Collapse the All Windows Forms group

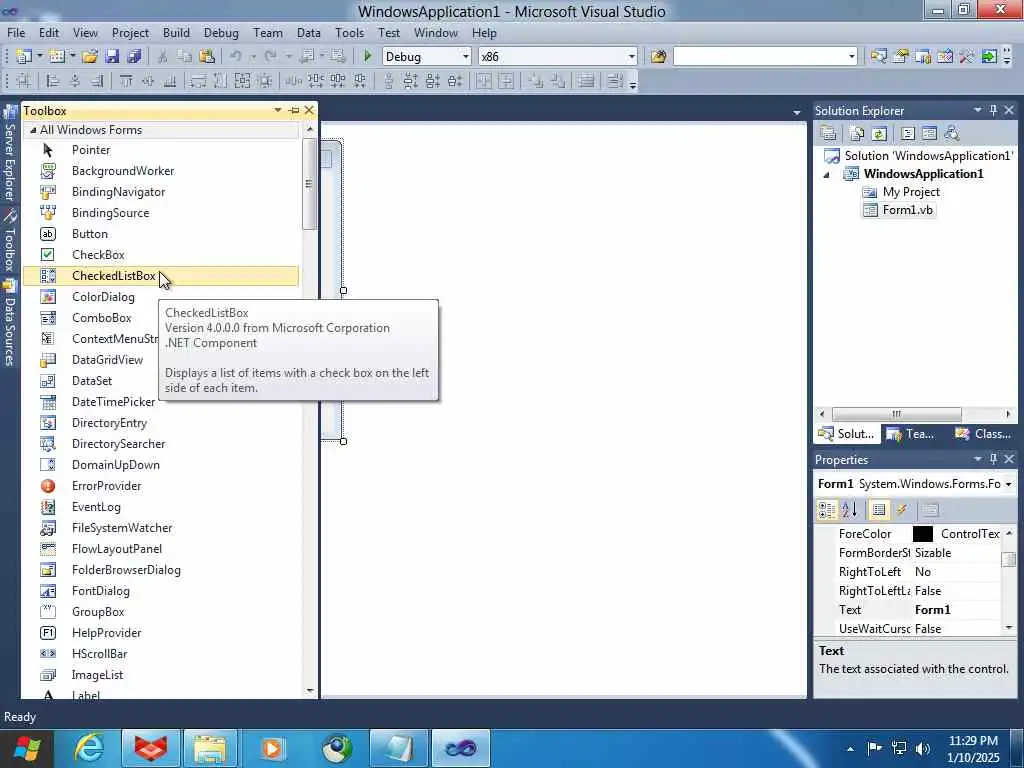pos(33,130)
